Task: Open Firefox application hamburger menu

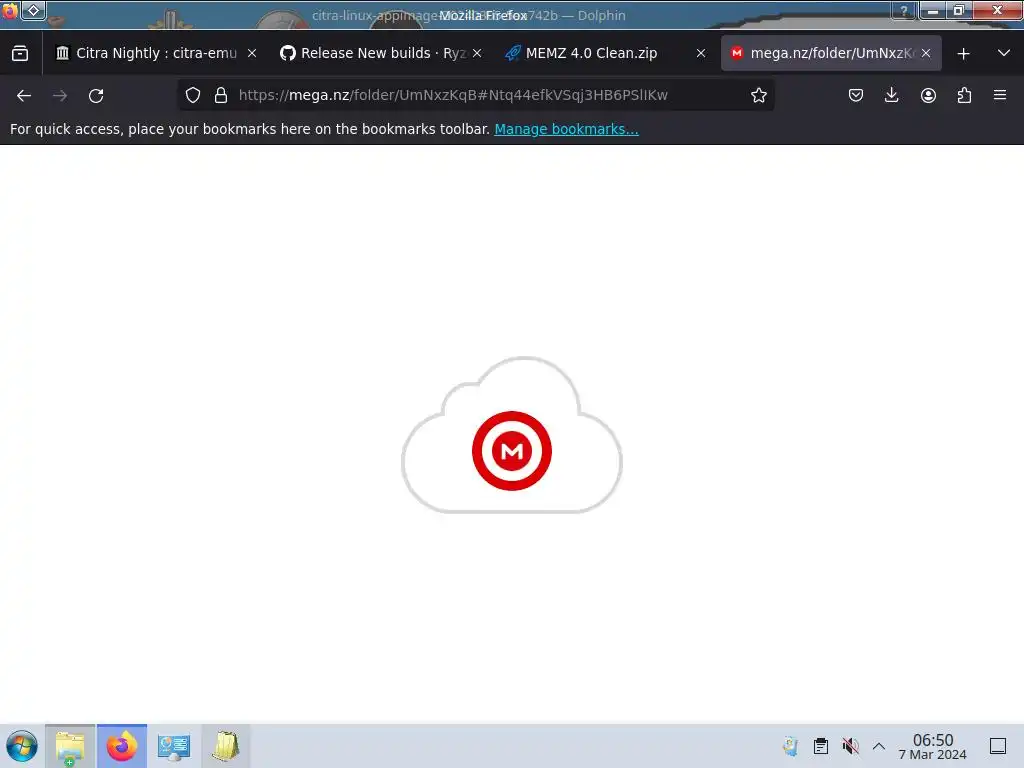Action: pos(1000,95)
